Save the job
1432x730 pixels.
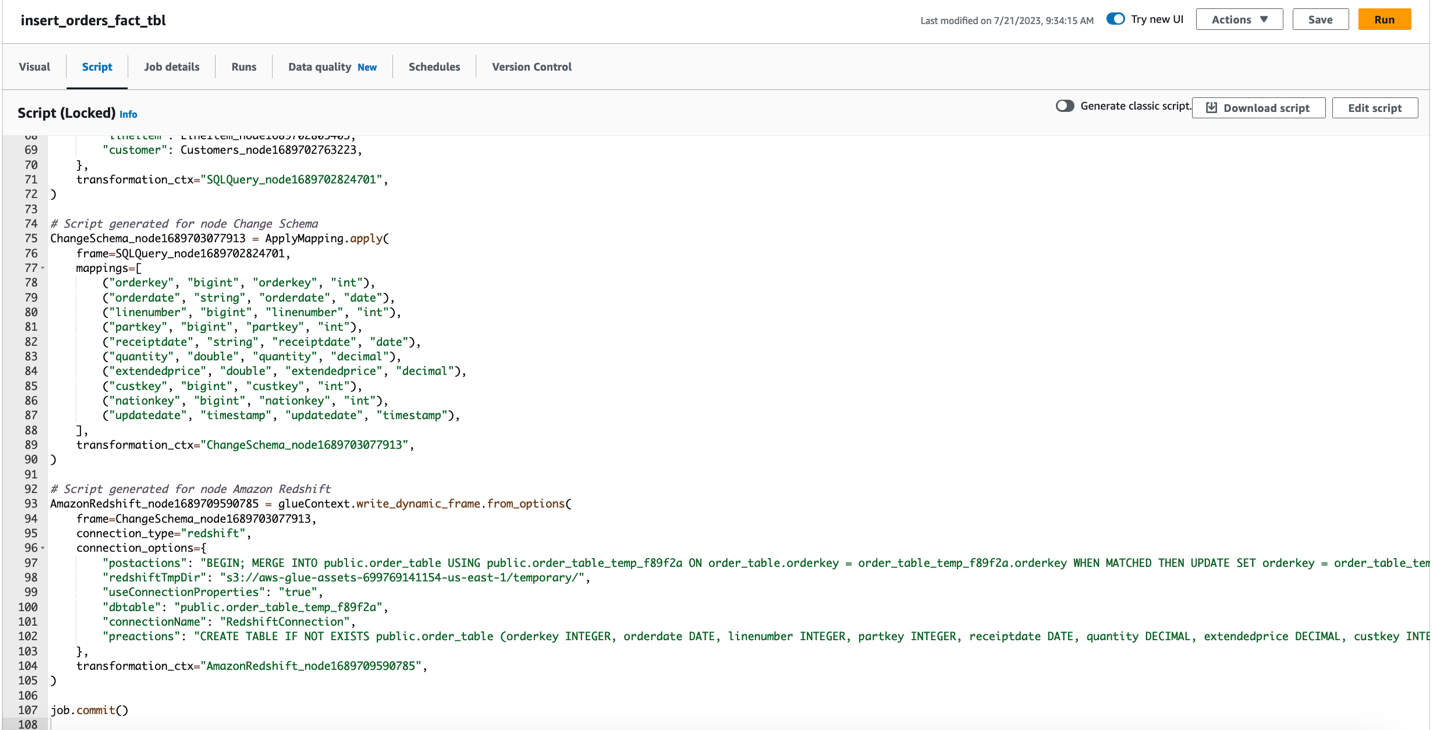click(x=1320, y=19)
